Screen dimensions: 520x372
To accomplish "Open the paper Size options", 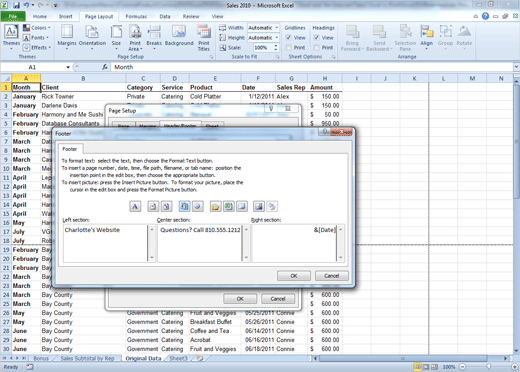I will [x=116, y=37].
